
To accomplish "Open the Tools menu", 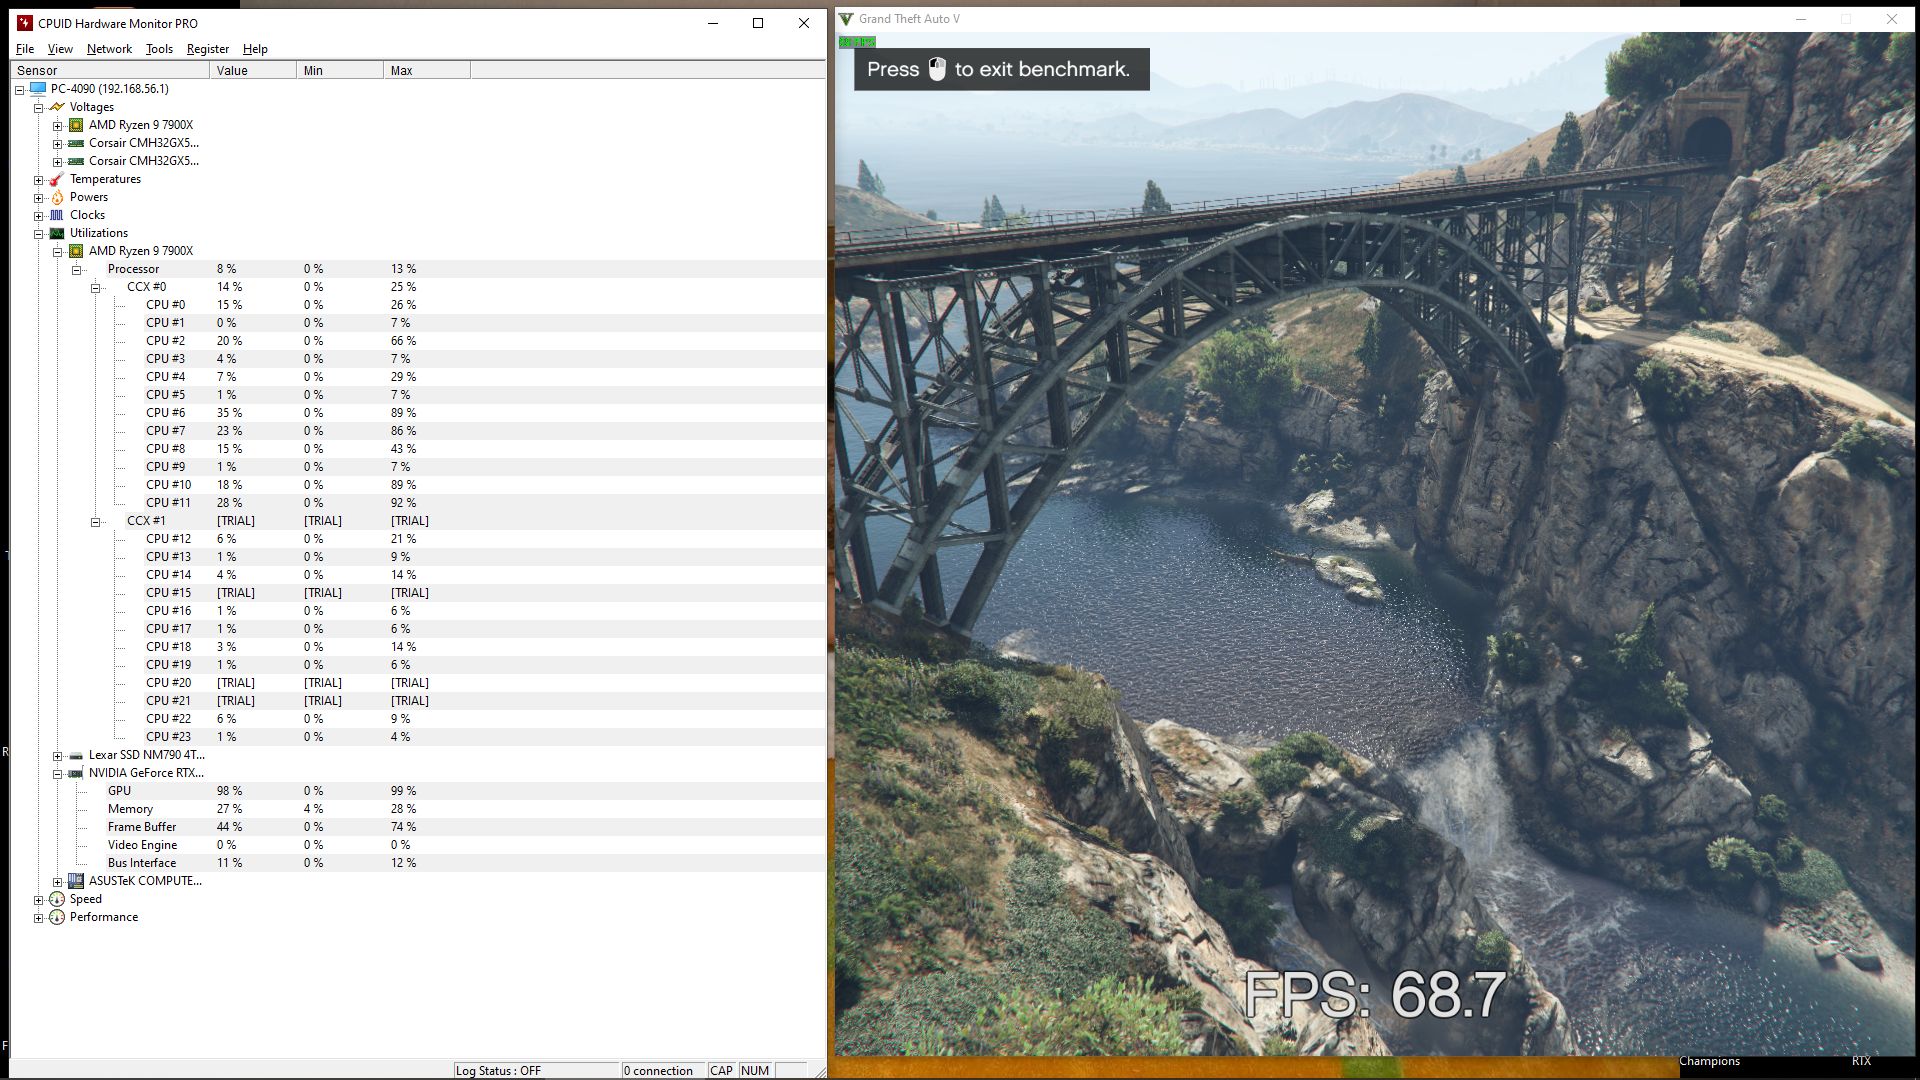I will (x=159, y=49).
